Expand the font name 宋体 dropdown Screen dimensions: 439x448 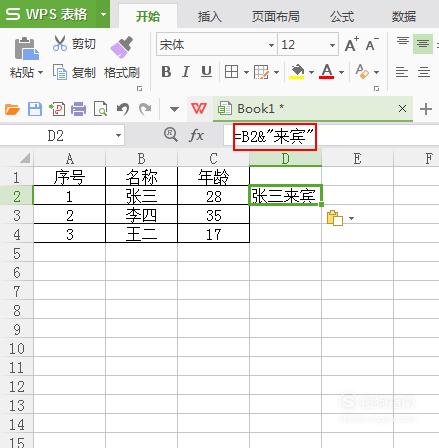click(271, 45)
